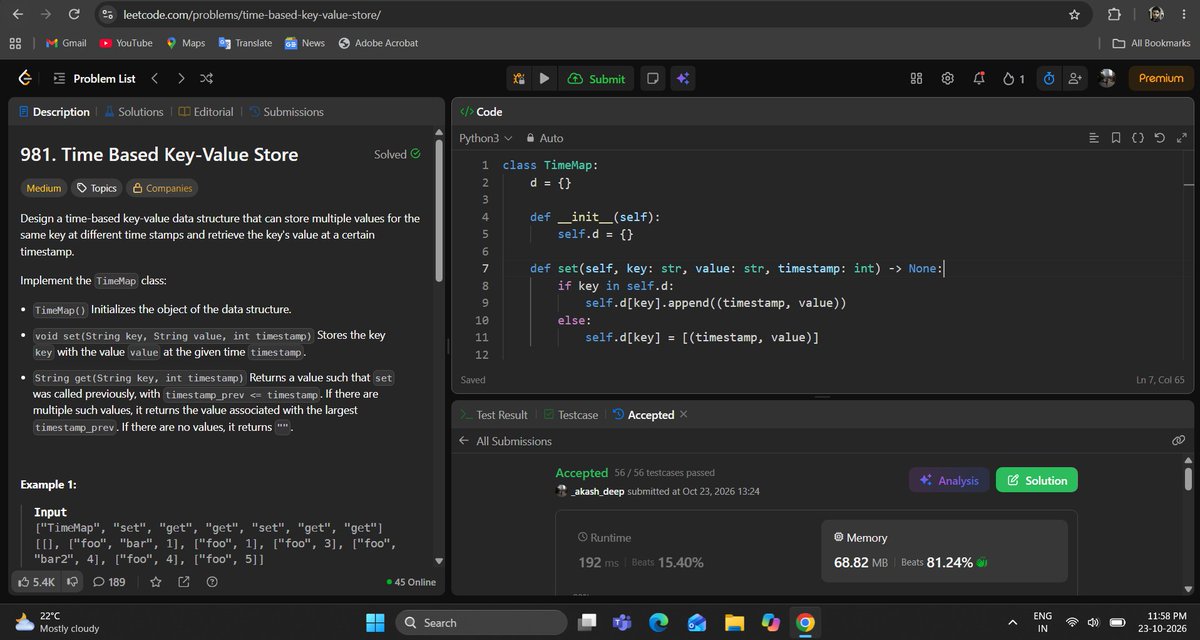This screenshot has height=640, width=1200.
Task: Select the Memory stats card
Action: tap(944, 550)
